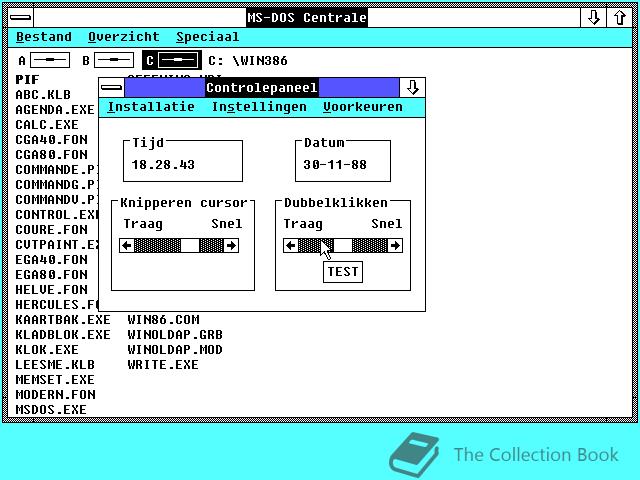The width and height of the screenshot is (640, 480).
Task: Select the COMMANDE PIF file entry
Action: pyautogui.click(x=57, y=170)
